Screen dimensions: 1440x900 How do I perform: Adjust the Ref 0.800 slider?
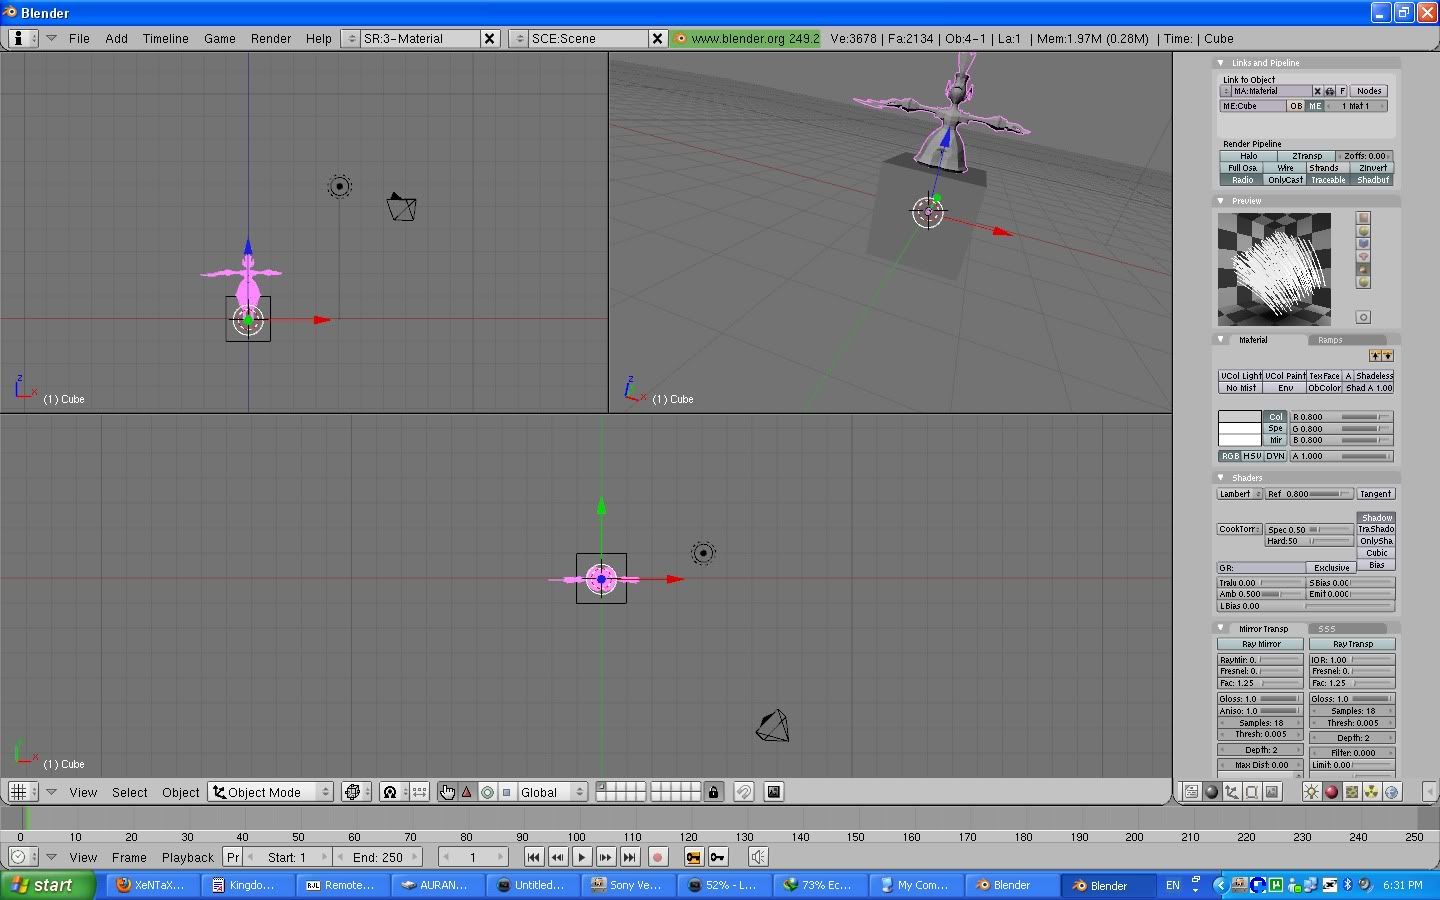click(1309, 494)
